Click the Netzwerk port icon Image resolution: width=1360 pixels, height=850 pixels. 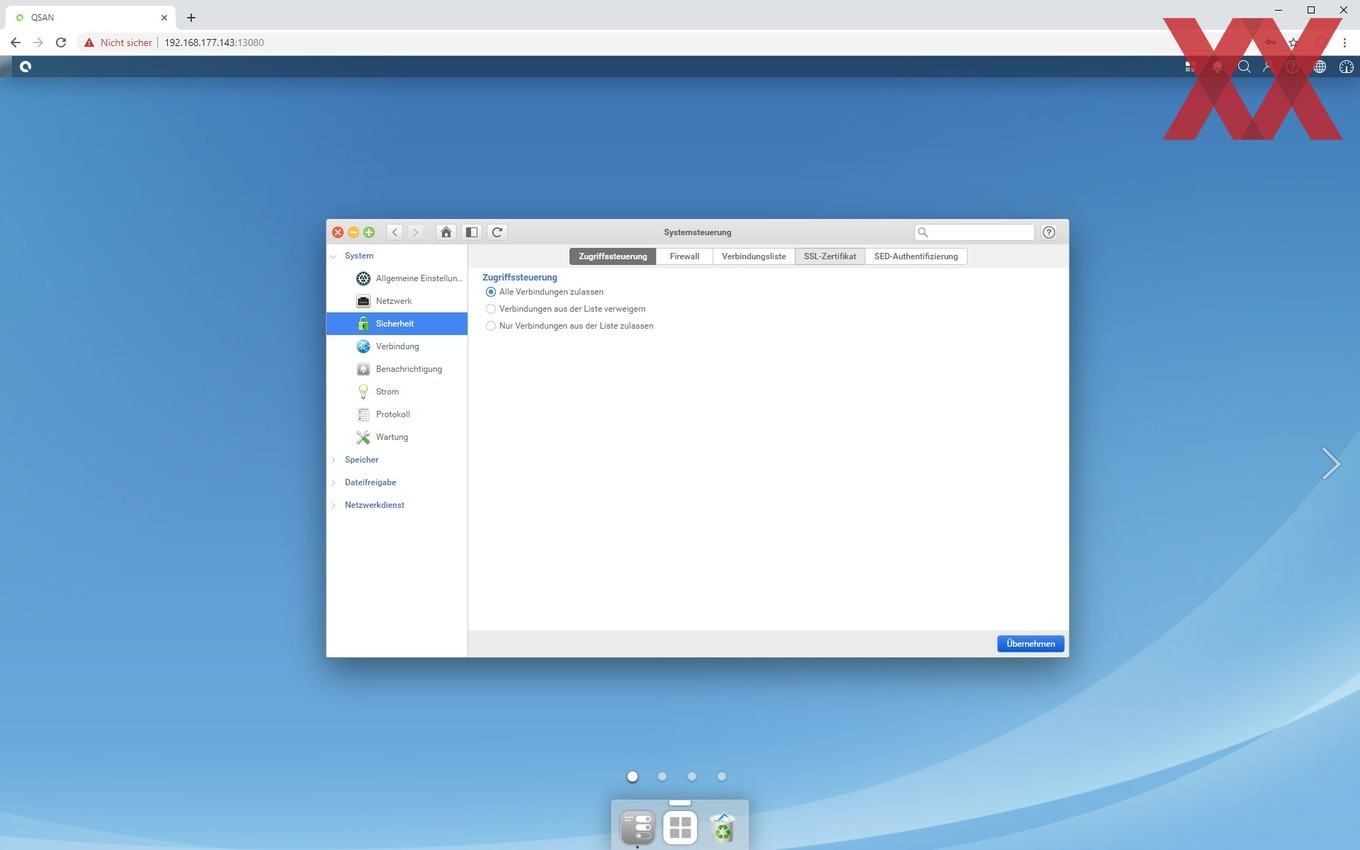tap(363, 301)
